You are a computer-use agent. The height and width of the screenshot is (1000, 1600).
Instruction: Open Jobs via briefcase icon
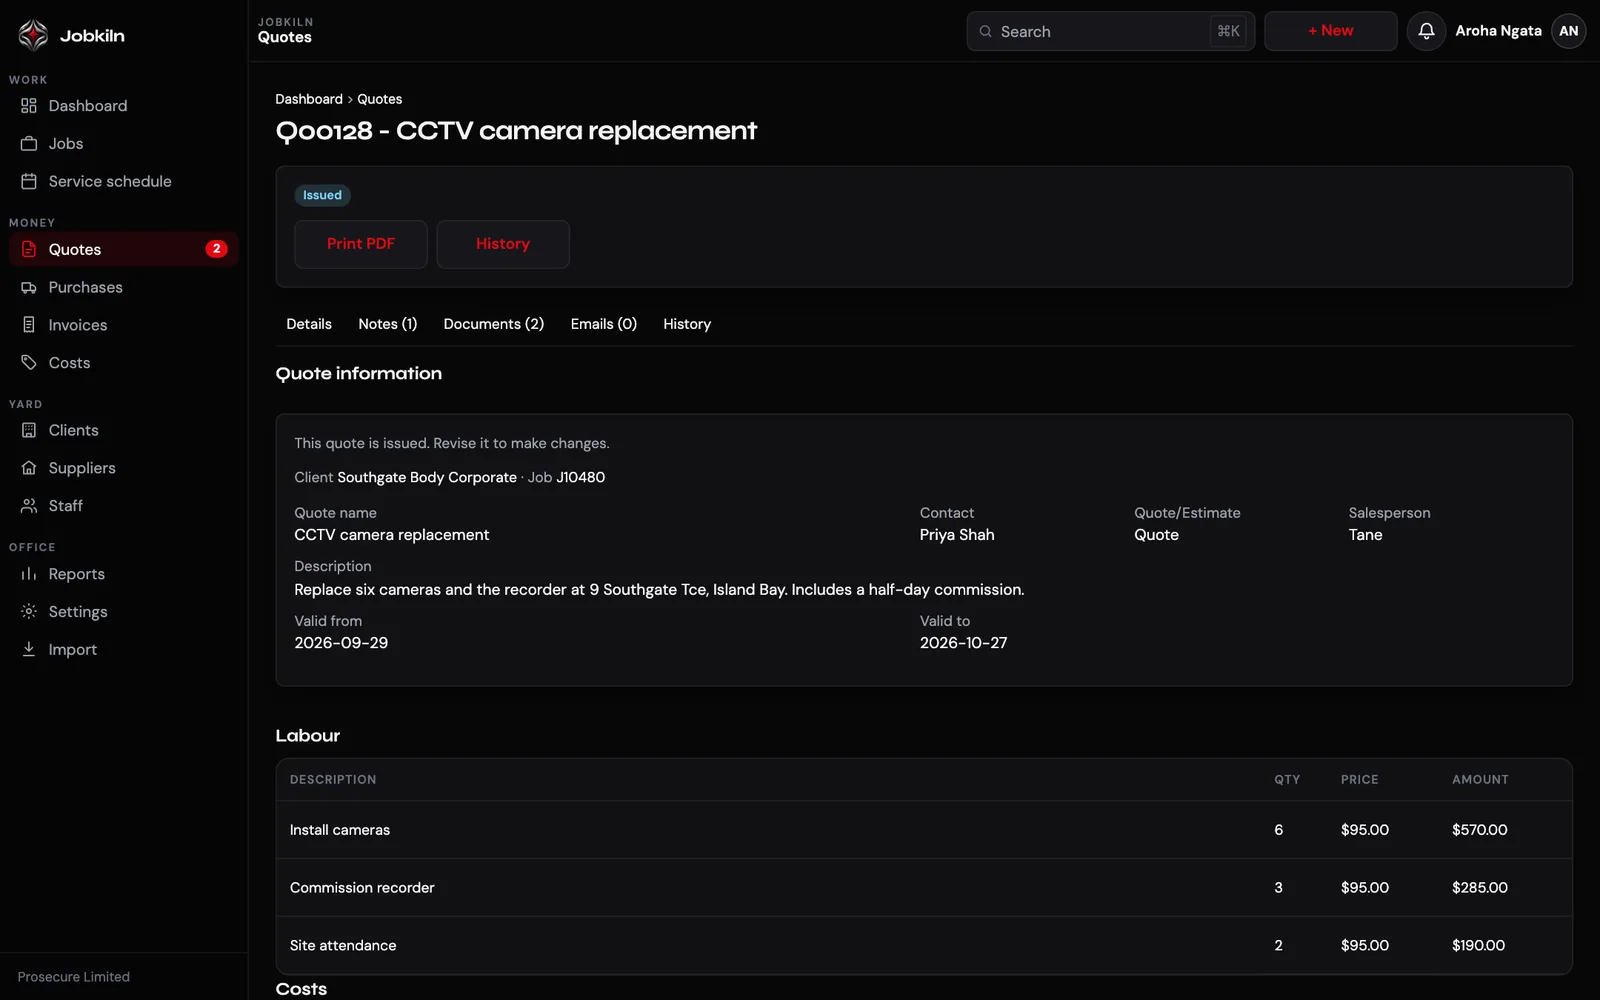[29, 144]
